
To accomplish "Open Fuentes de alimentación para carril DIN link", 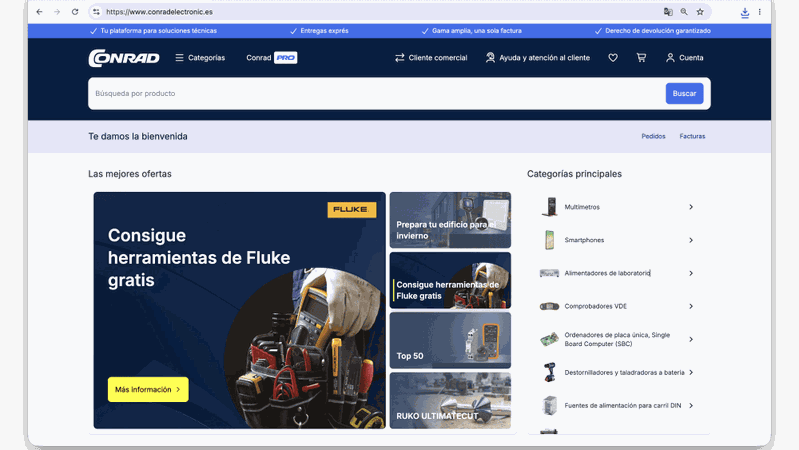I will tap(623, 406).
